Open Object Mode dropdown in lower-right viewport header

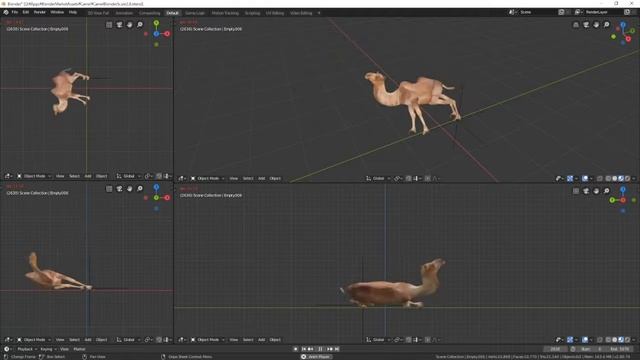tap(208, 340)
